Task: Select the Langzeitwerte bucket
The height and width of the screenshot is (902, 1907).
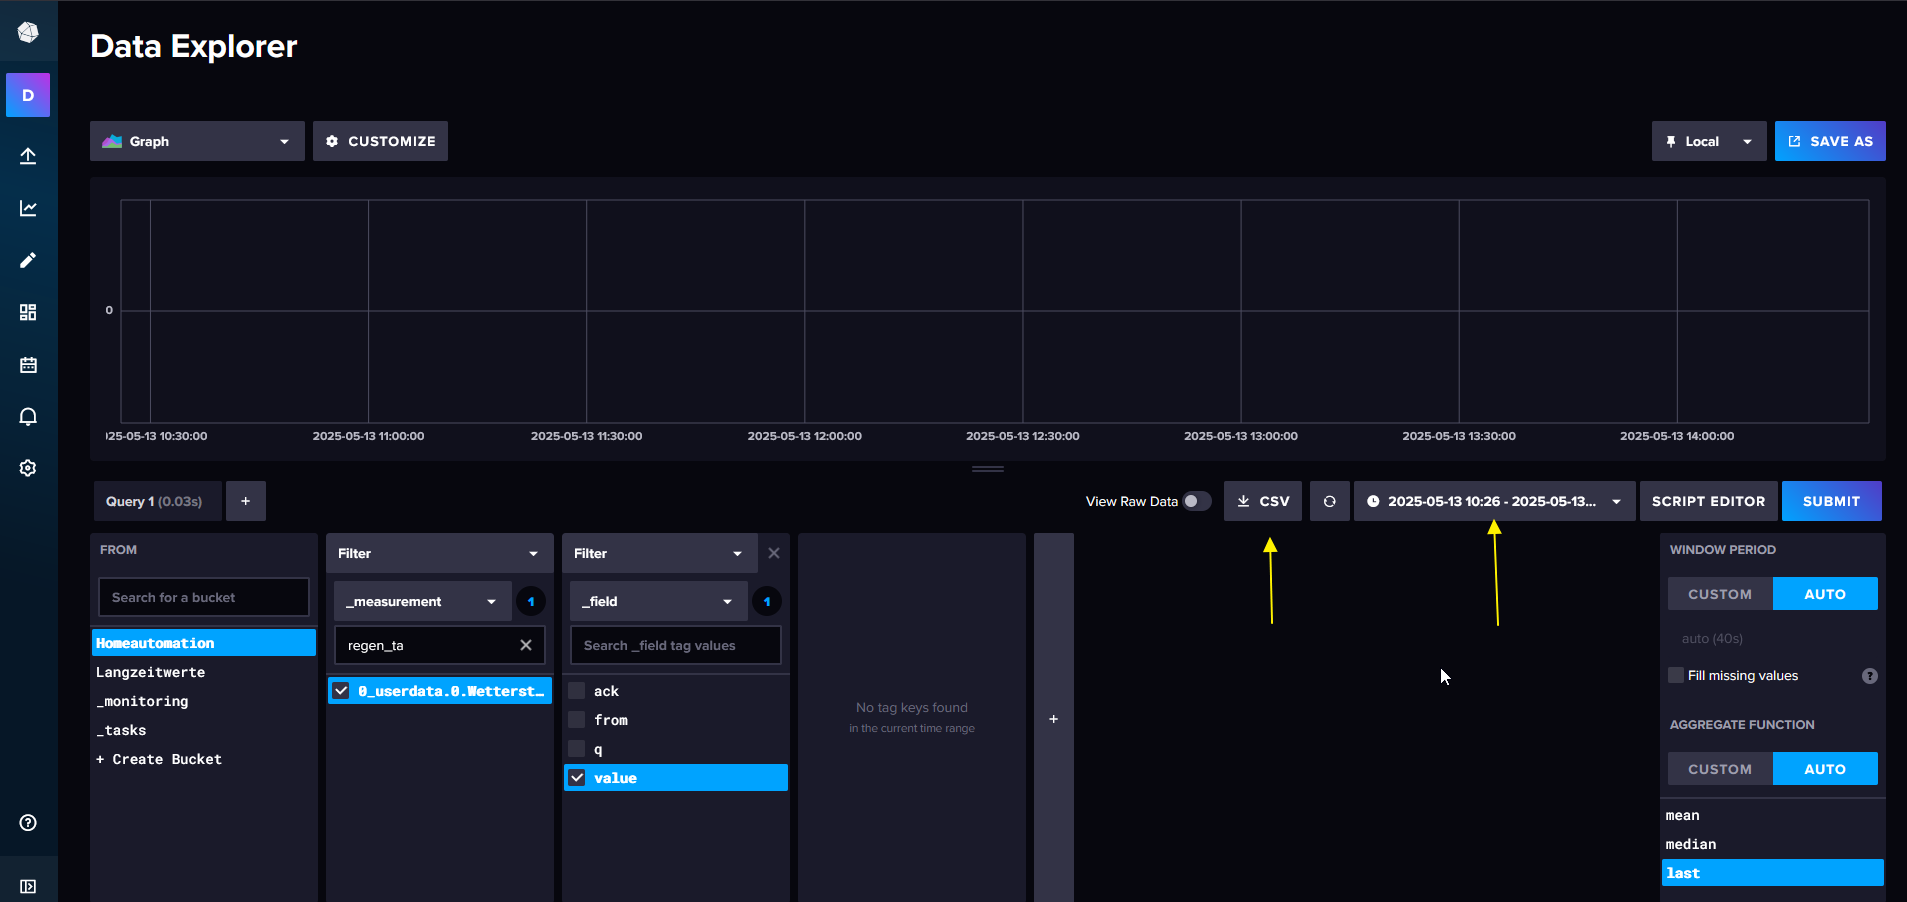Action: [x=204, y=672]
